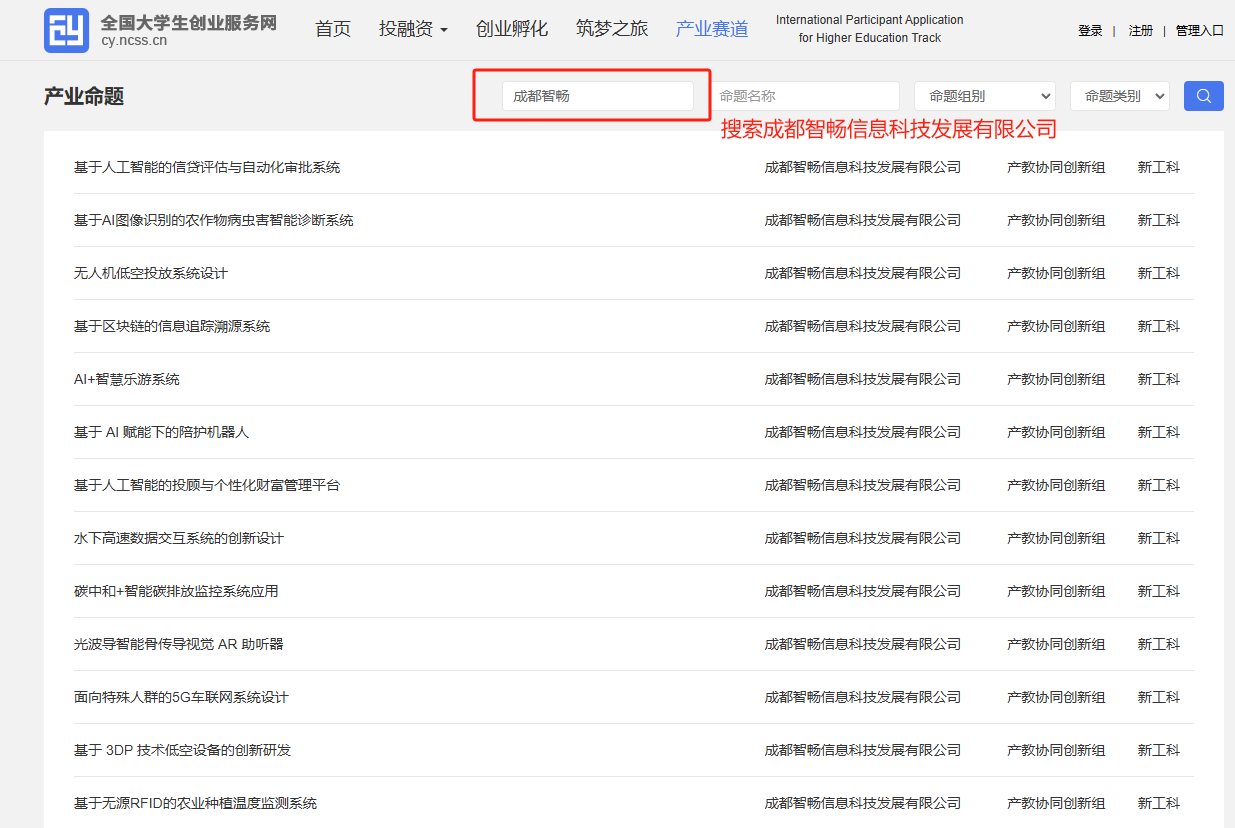
Task: Open the 创业孵化 menu item
Action: (512, 29)
